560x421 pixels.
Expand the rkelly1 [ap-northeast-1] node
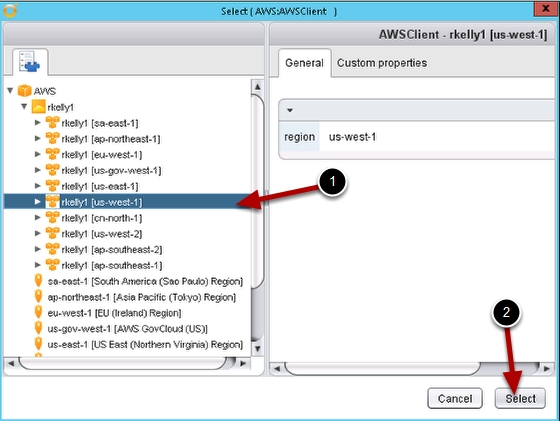pyautogui.click(x=38, y=138)
